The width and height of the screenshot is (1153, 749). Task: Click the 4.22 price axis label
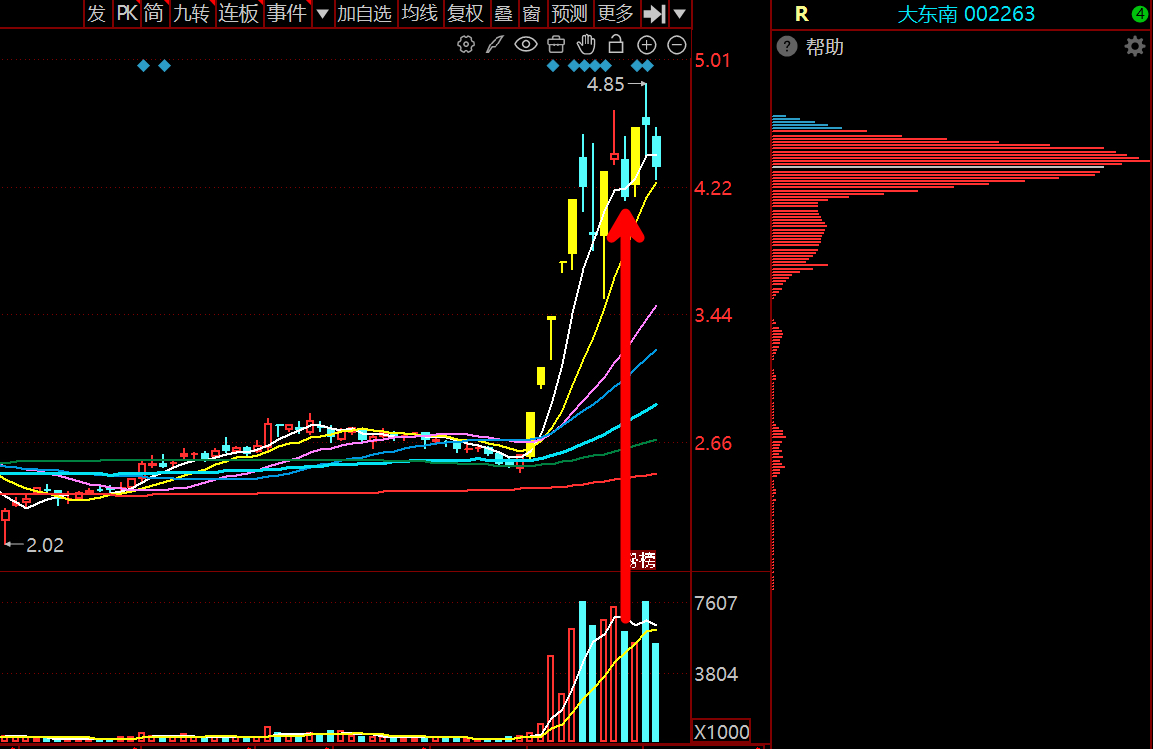713,188
